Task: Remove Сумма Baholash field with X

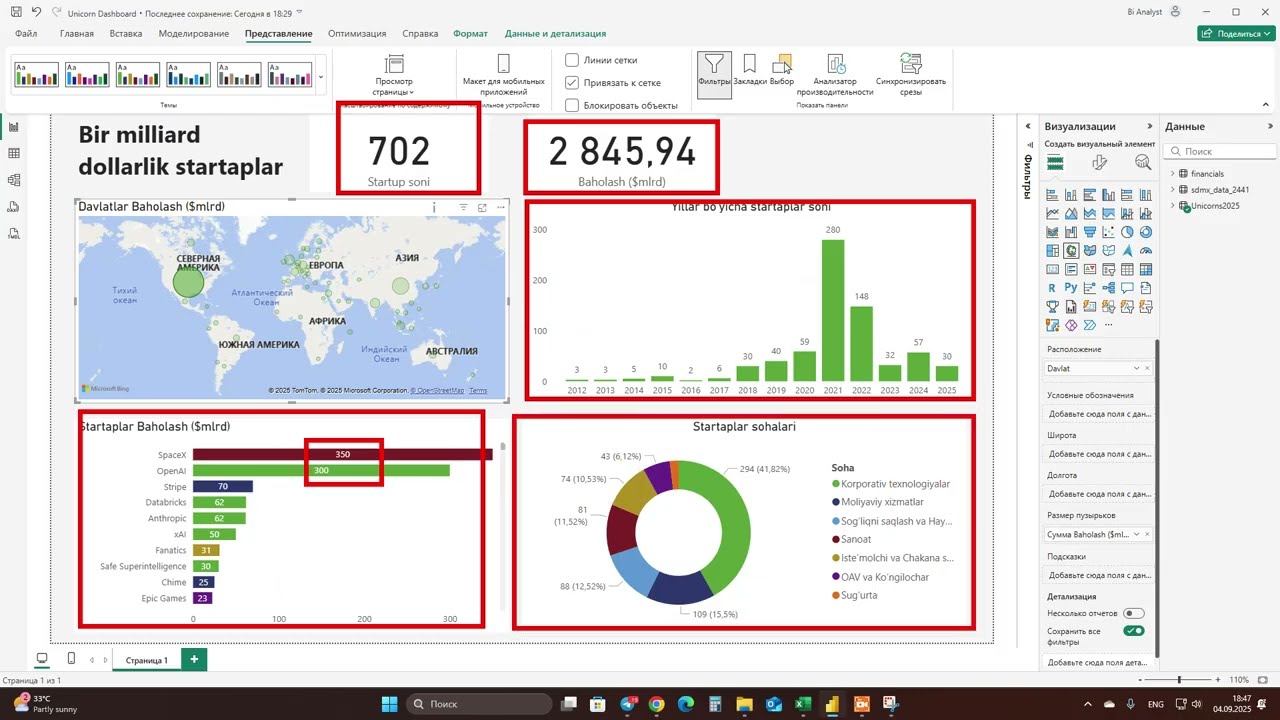Action: pyautogui.click(x=1147, y=534)
